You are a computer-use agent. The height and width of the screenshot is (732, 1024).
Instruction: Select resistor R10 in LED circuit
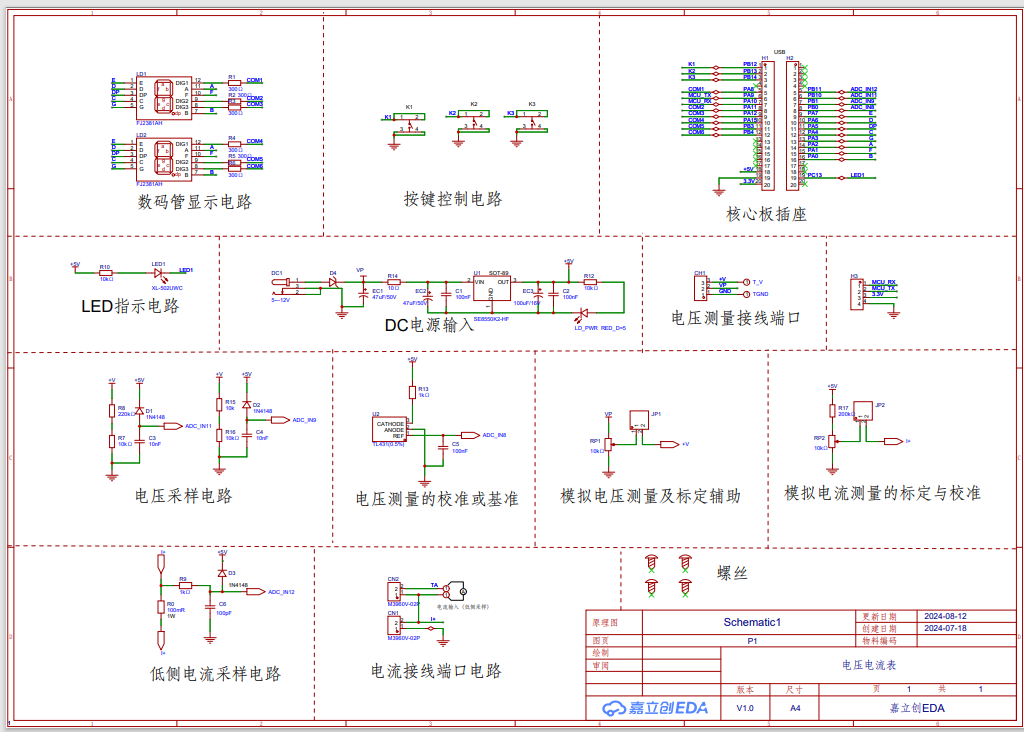coord(105,273)
